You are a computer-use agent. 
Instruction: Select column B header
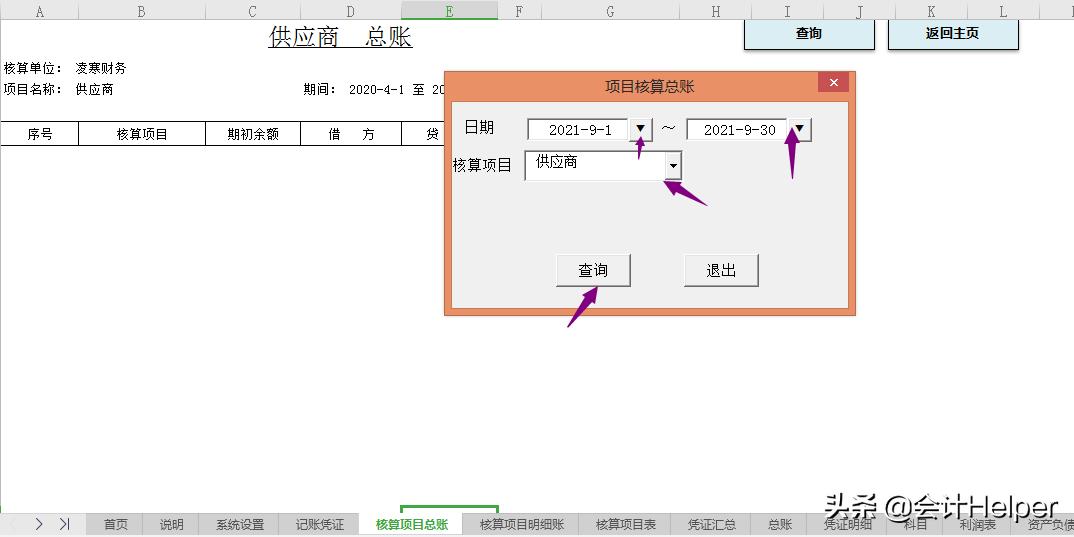[142, 10]
